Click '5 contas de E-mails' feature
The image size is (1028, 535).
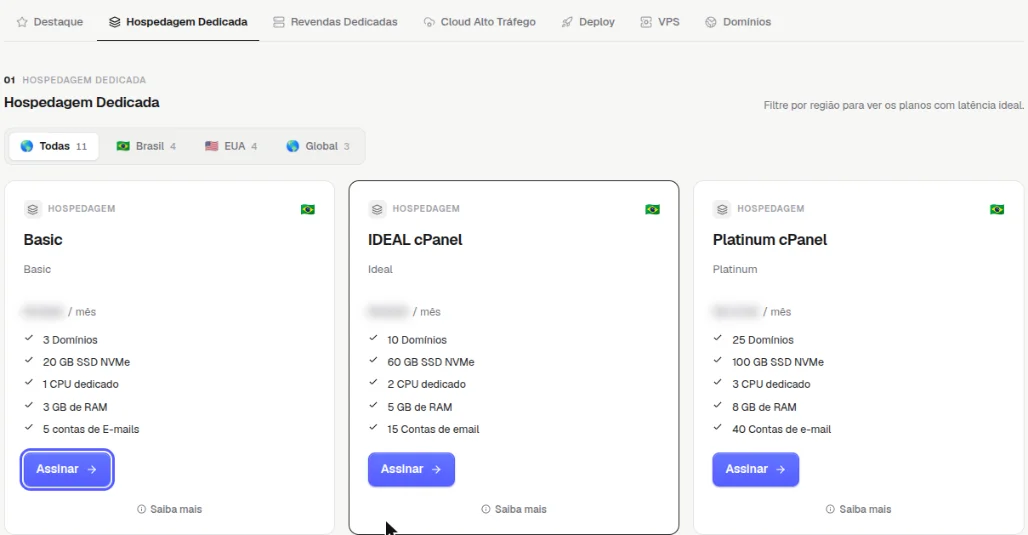91,429
